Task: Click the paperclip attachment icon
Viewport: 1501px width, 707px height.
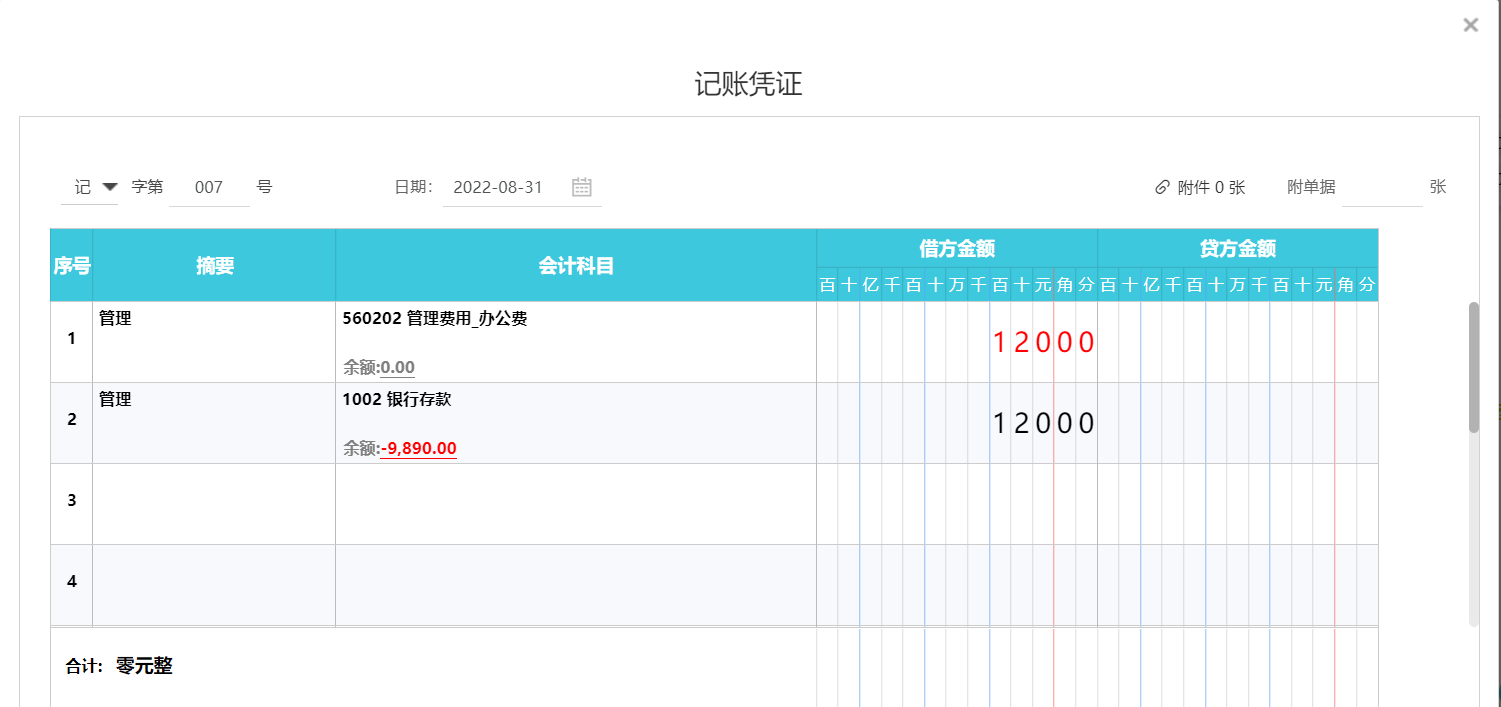Action: (x=1159, y=187)
